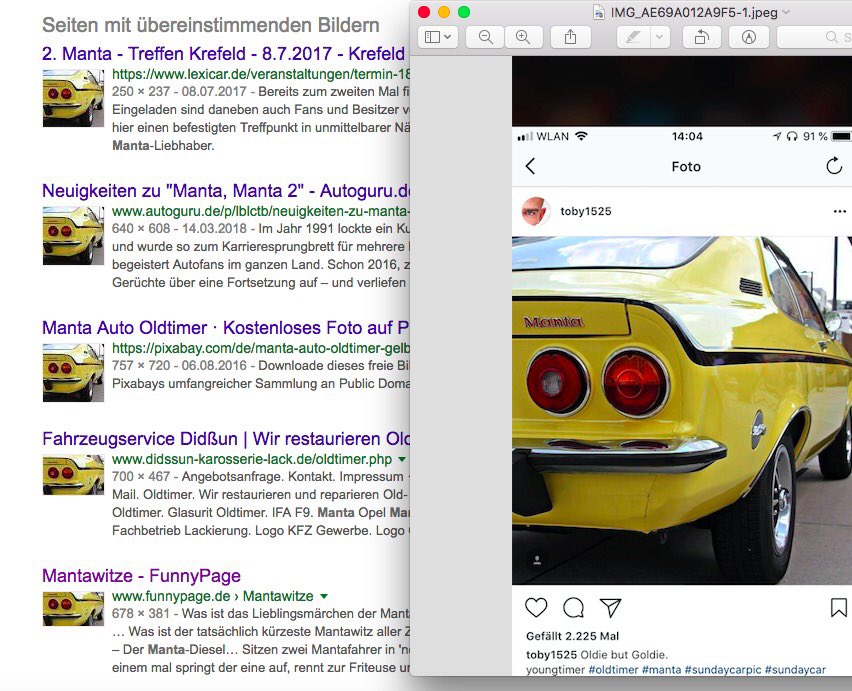This screenshot has height=691, width=852.
Task: Open comments with speech bubble icon
Action: coord(573,607)
